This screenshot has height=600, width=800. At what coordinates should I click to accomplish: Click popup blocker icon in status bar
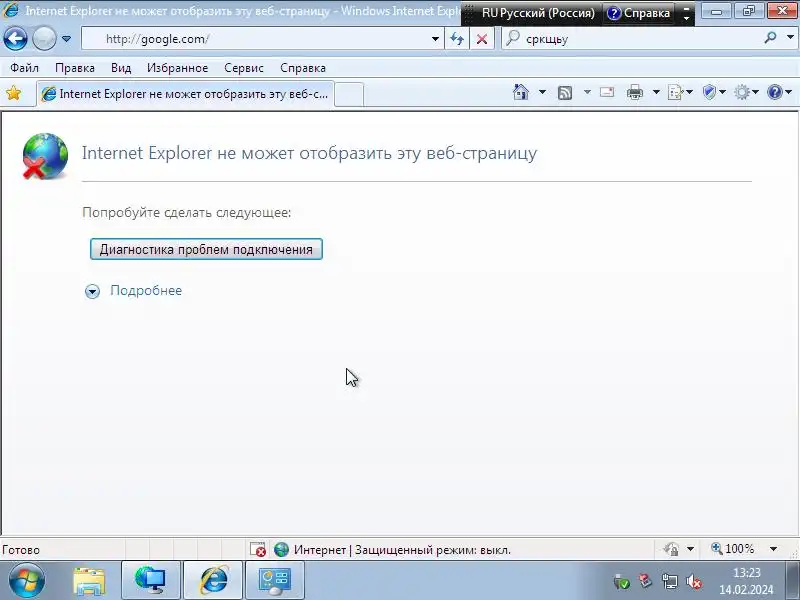click(258, 549)
